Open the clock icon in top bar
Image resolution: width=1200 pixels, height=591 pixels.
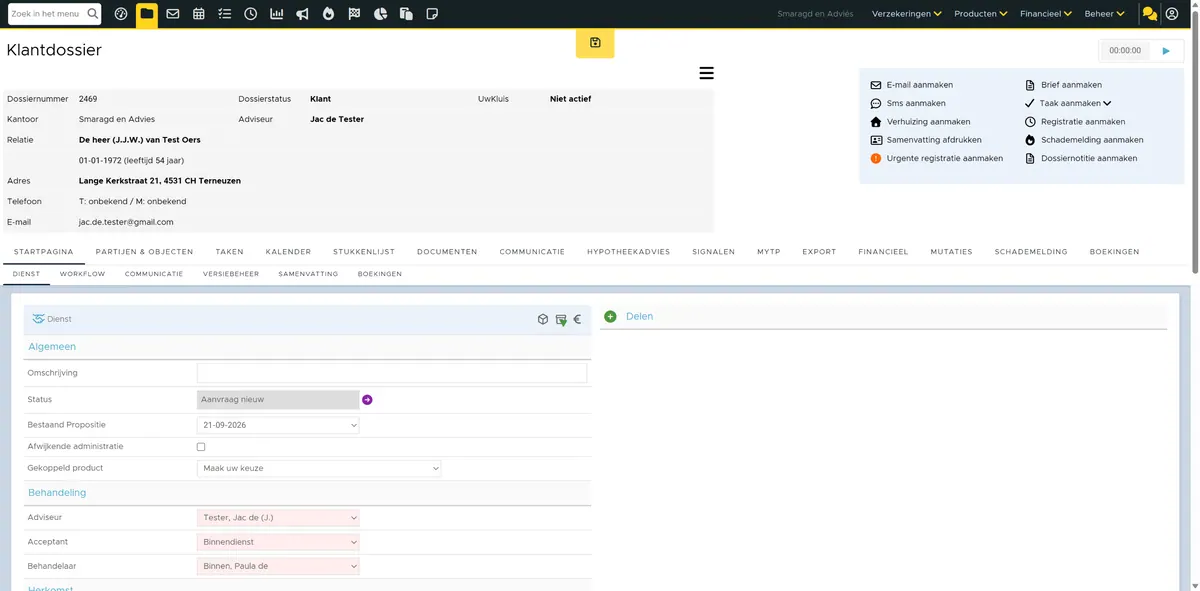click(x=251, y=14)
